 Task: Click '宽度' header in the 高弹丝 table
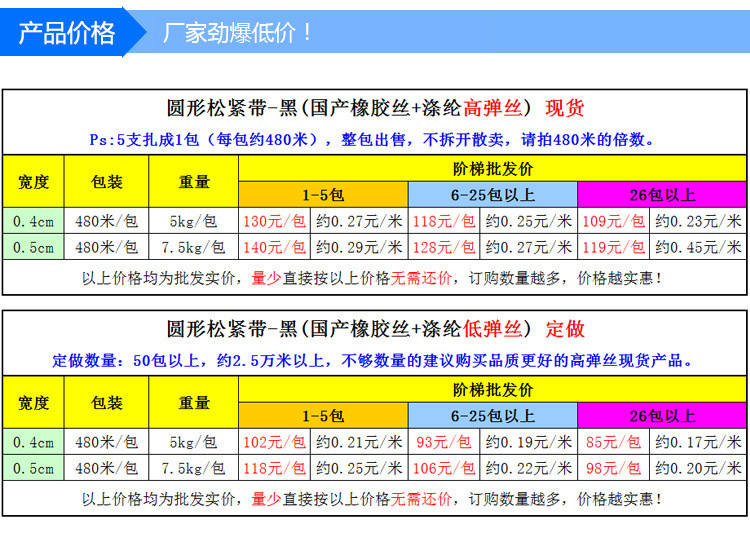33,182
